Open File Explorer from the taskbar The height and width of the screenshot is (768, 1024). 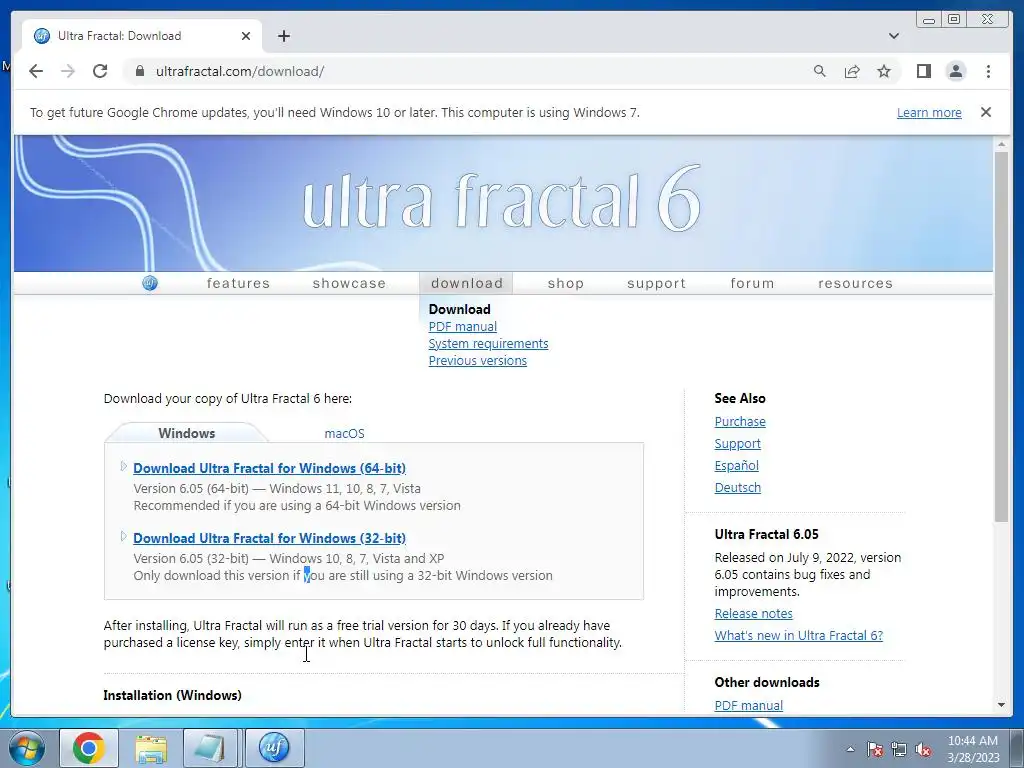pyautogui.click(x=150, y=748)
